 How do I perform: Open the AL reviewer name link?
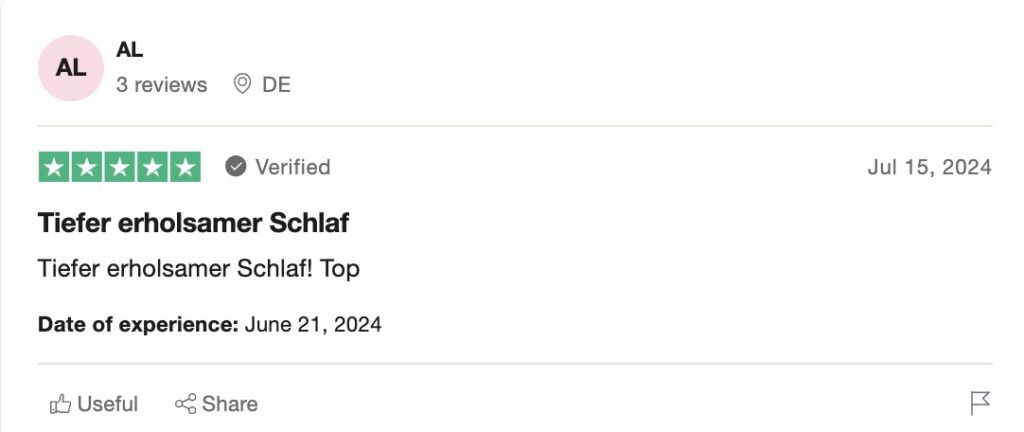130,50
